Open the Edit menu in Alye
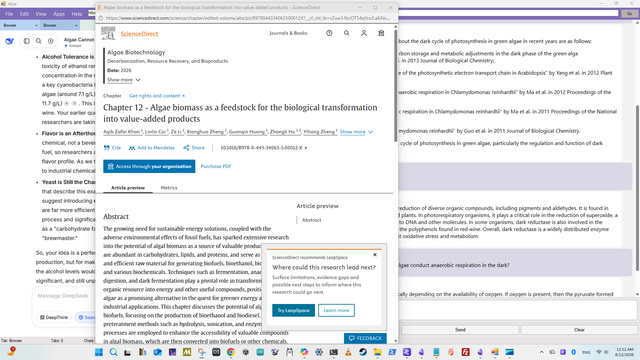640x360 pixels. [x=24, y=14]
